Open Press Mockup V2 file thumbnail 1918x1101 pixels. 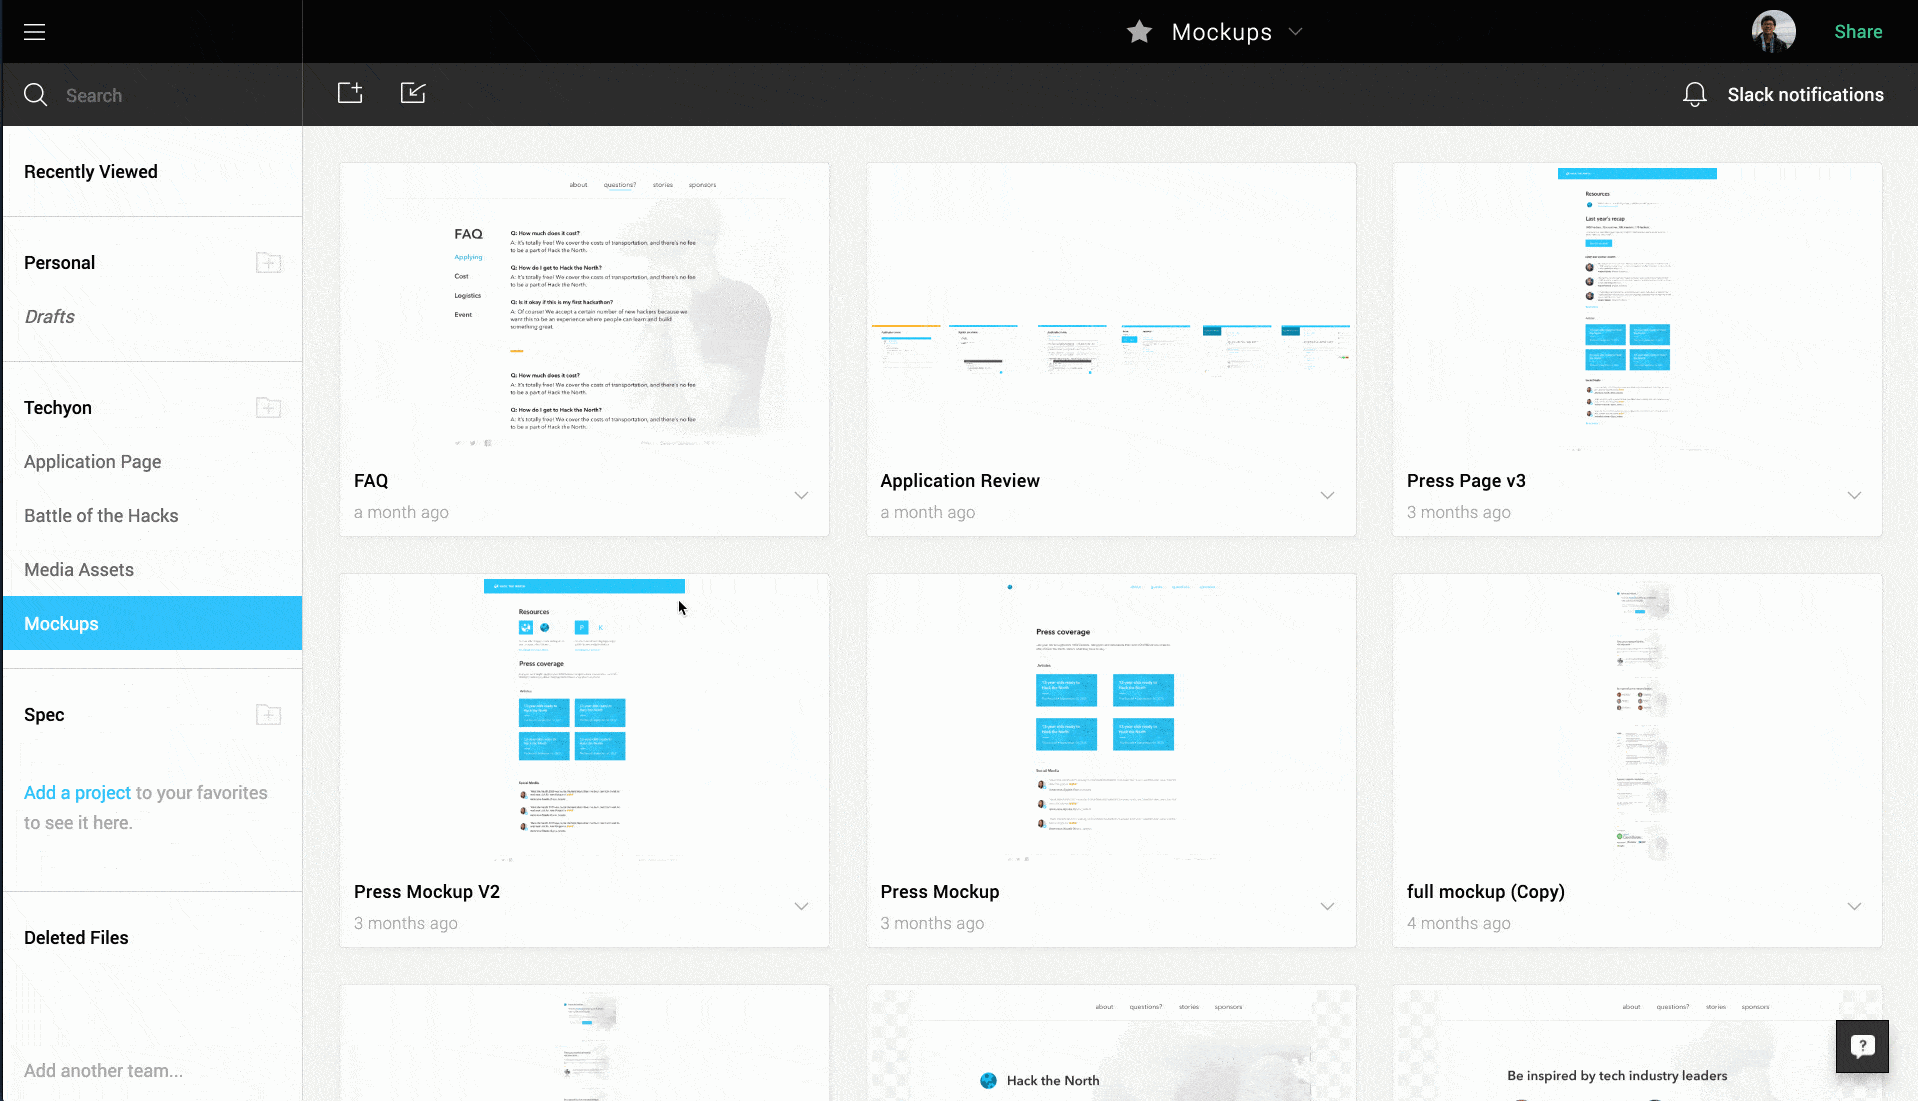584,720
